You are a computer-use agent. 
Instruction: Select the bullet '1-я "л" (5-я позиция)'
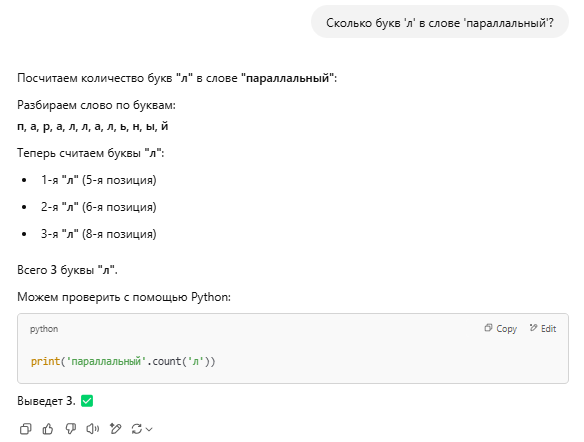coord(99,180)
